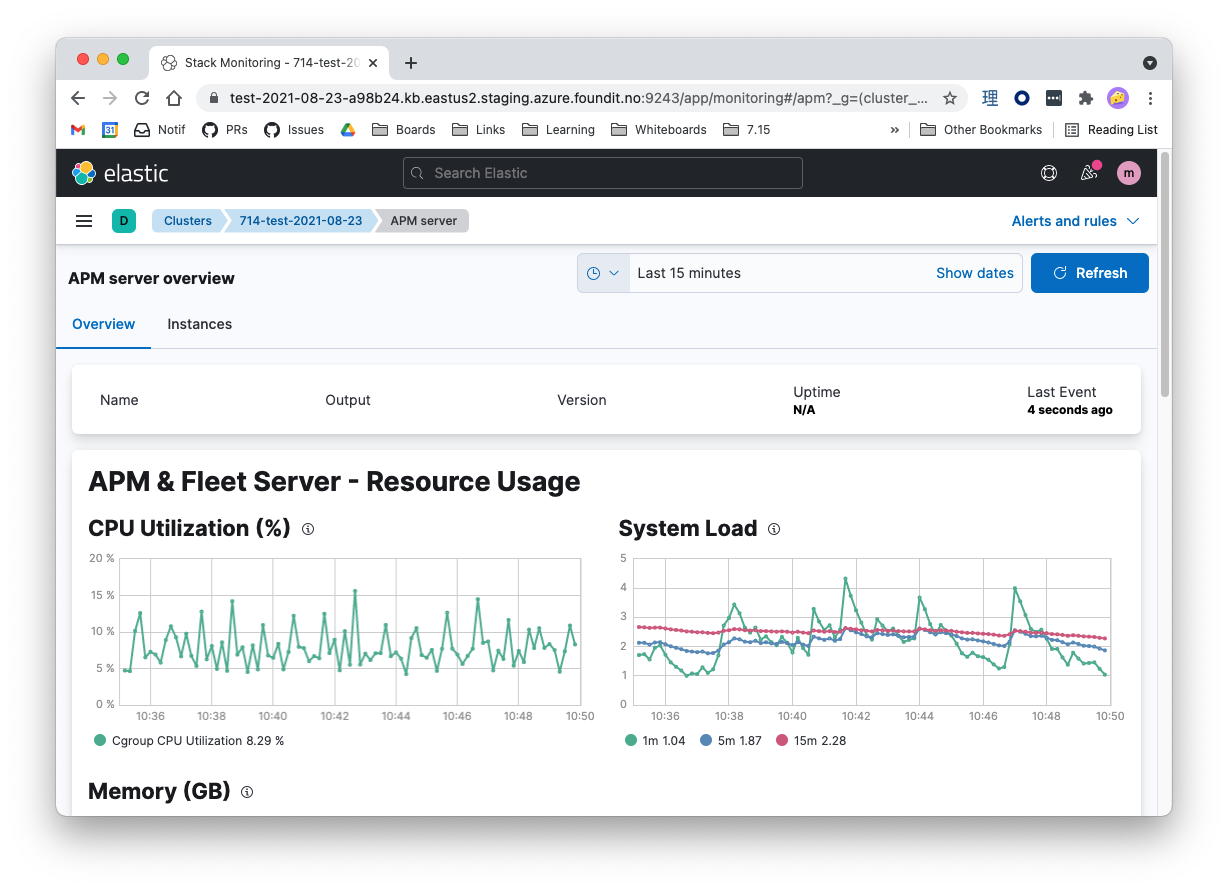Show info for Memory (GB) chart
Viewport: 1228px width, 890px height.
[247, 792]
